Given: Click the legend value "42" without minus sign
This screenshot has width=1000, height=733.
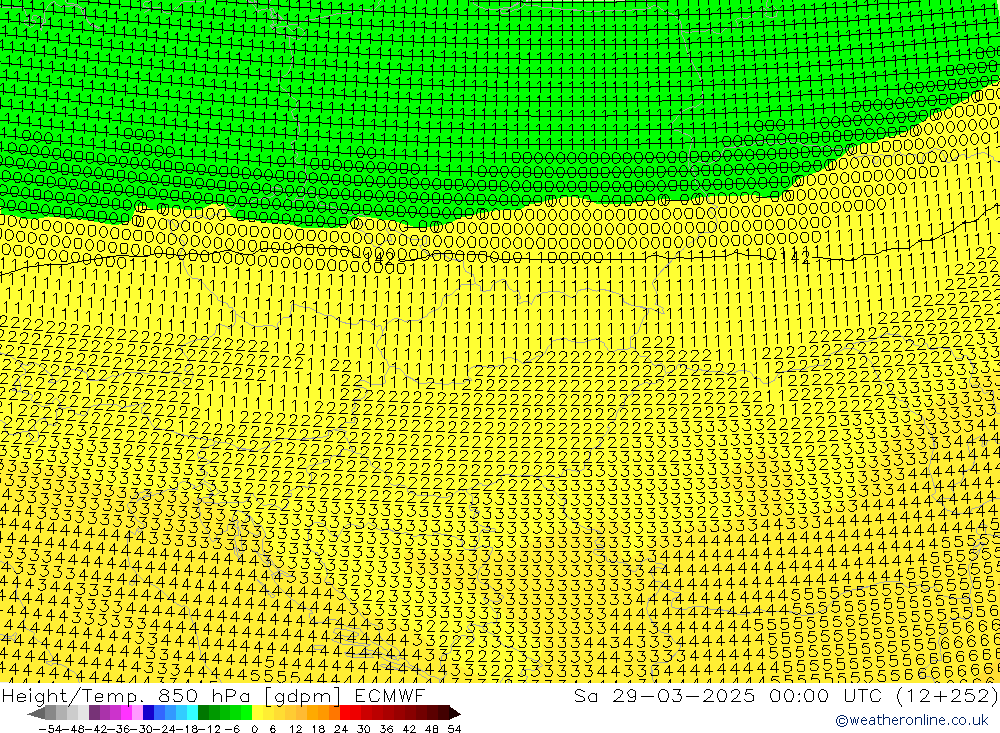Looking at the screenshot, I should coord(409,729).
